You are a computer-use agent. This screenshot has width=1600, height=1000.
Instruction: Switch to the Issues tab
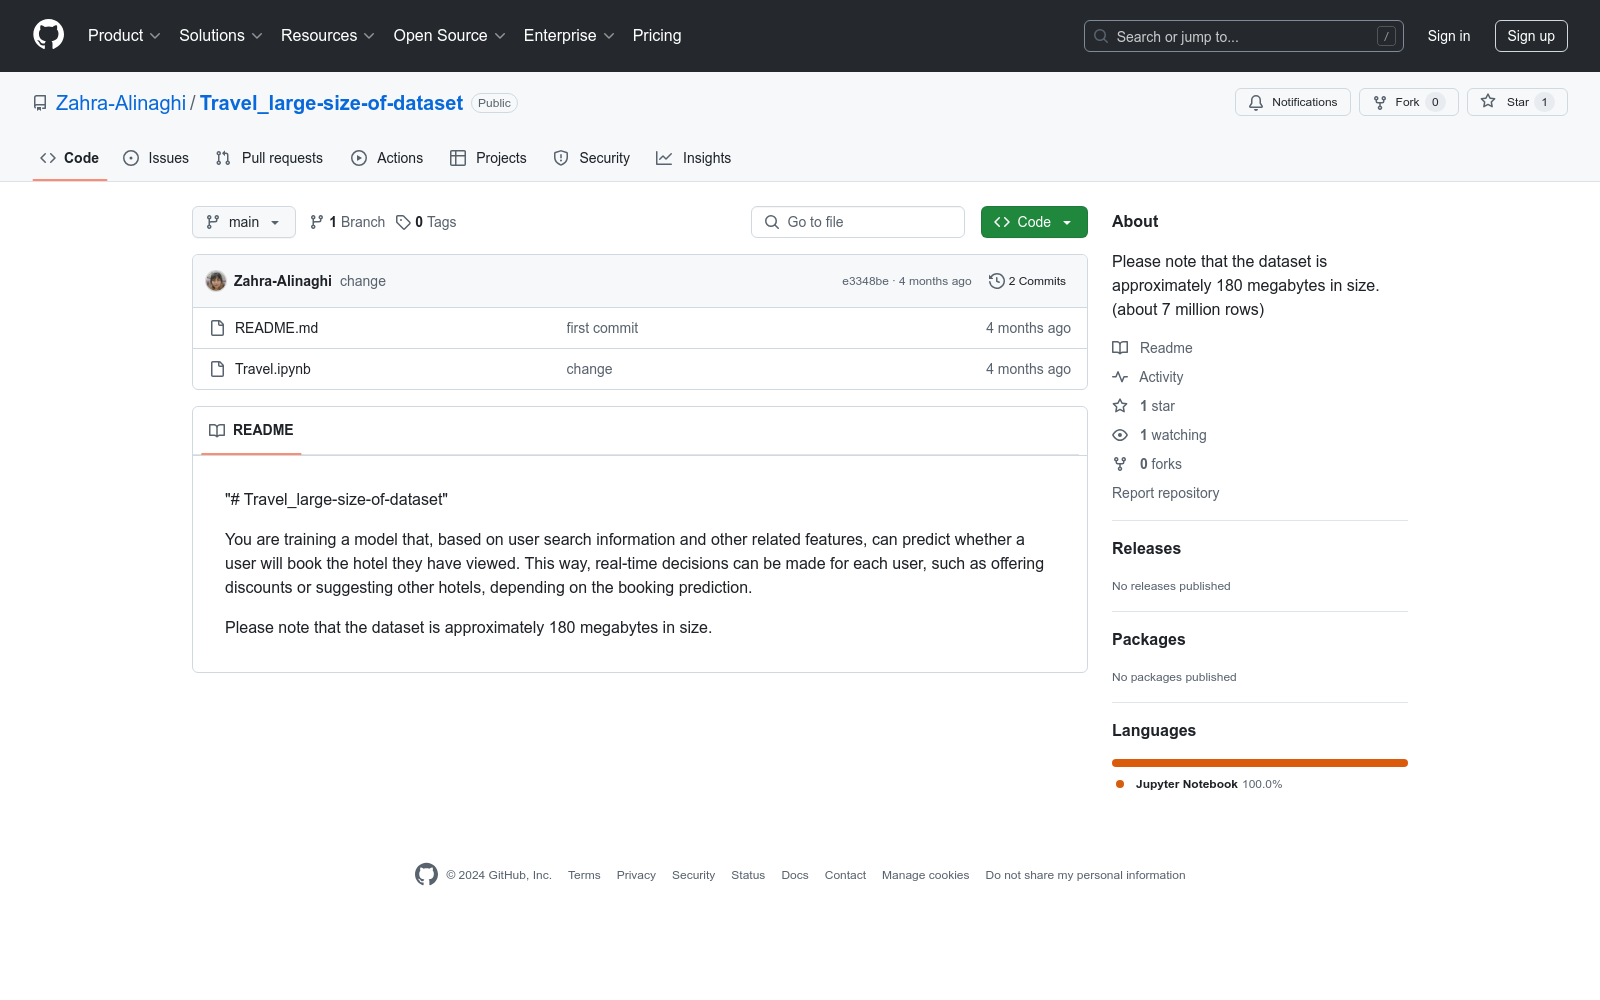[156, 158]
